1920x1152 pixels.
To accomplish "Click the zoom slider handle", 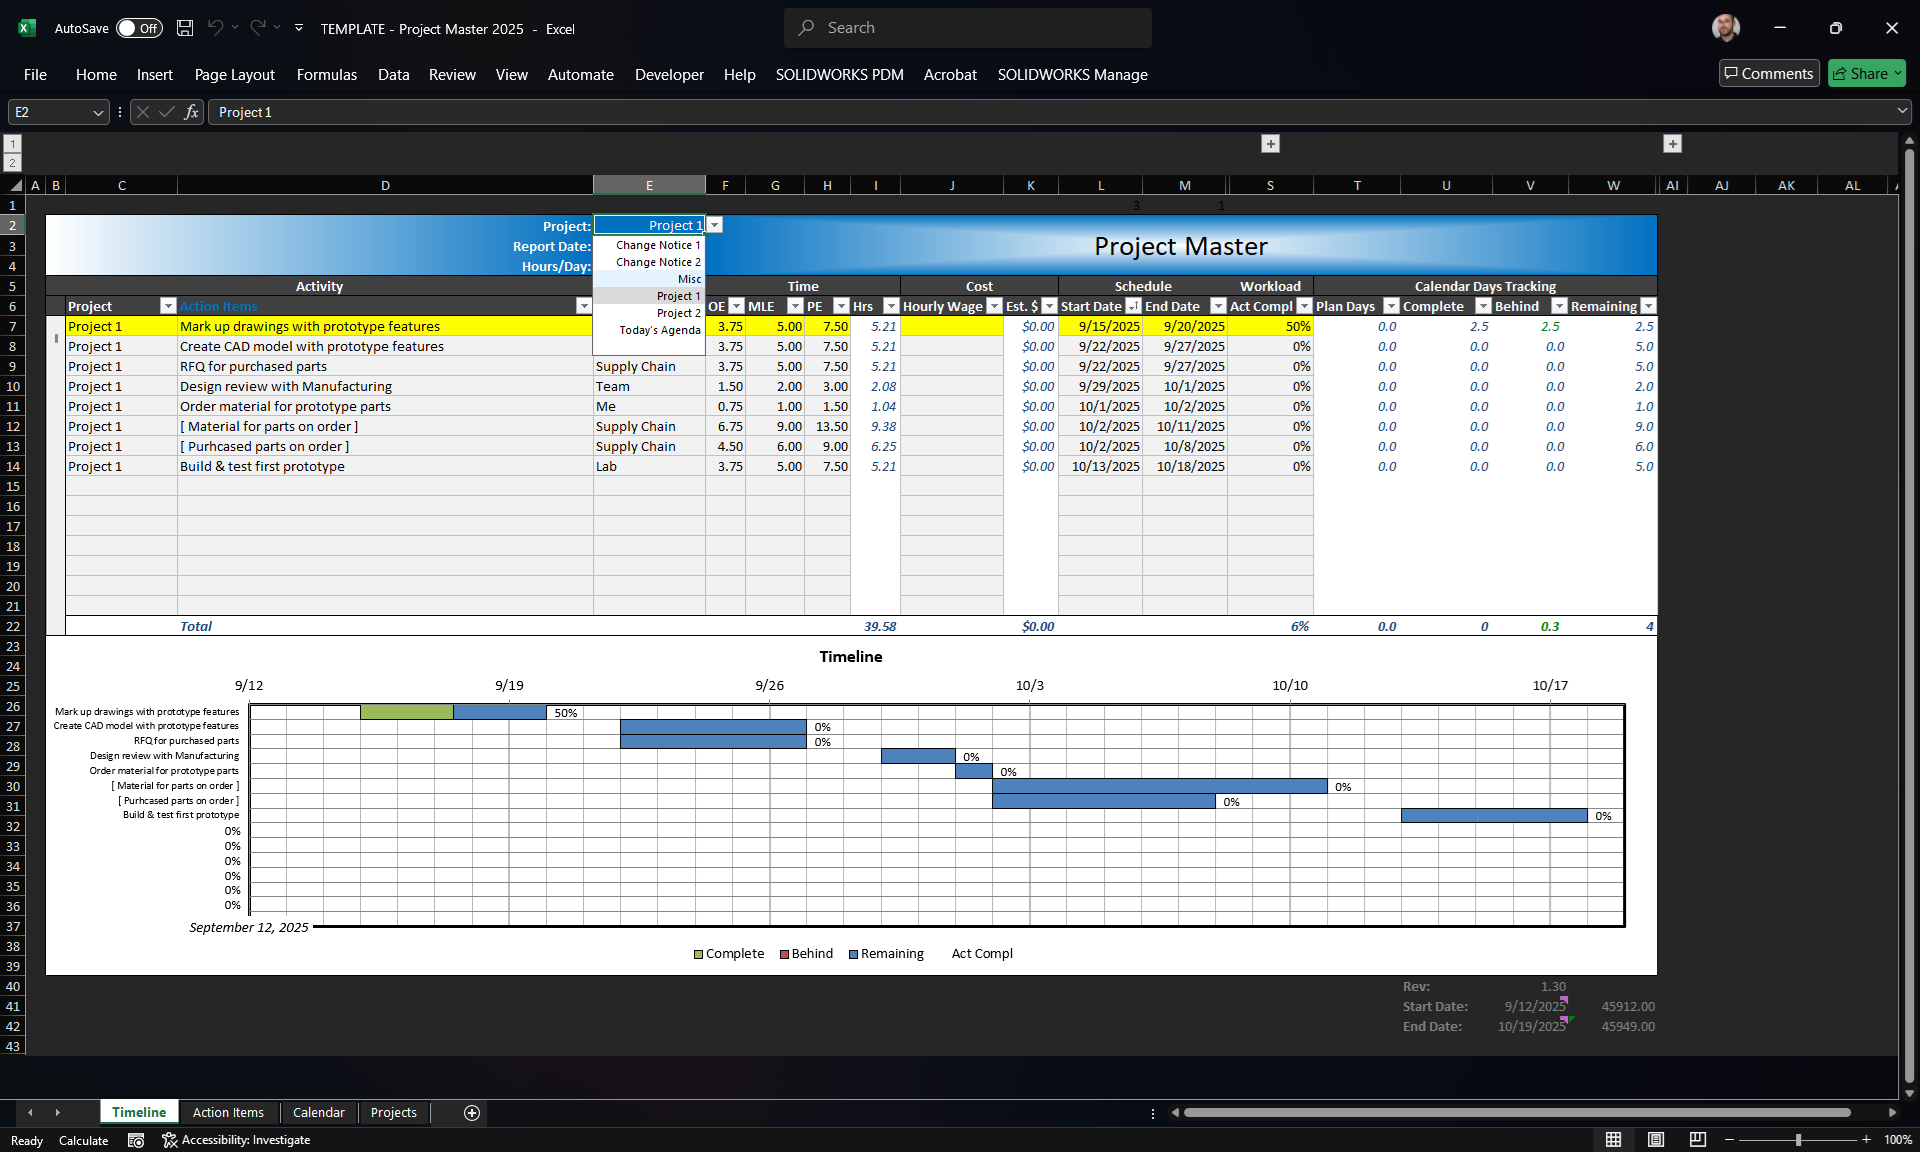I will point(1798,1140).
